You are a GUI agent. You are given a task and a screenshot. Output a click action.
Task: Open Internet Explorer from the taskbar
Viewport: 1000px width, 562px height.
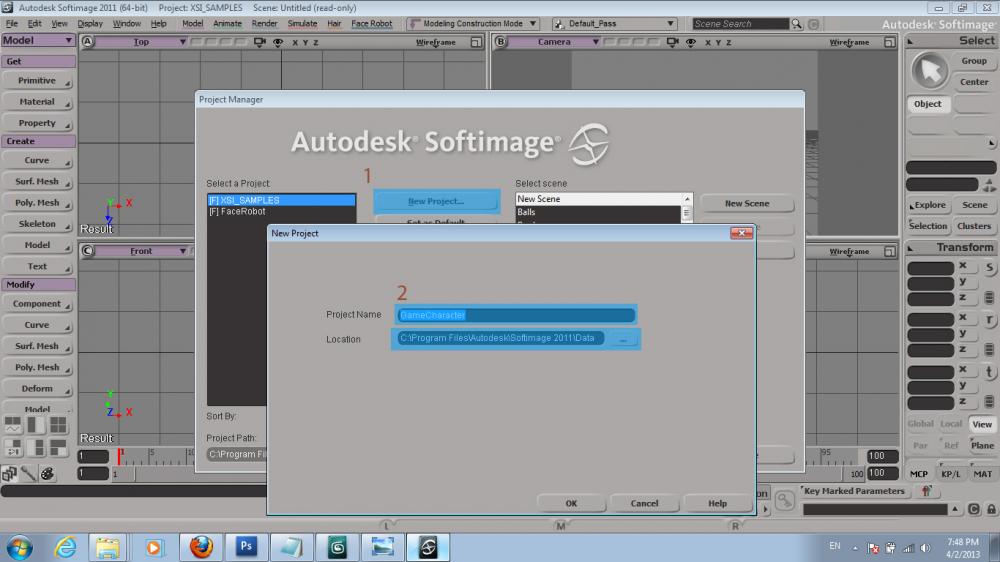pos(65,547)
